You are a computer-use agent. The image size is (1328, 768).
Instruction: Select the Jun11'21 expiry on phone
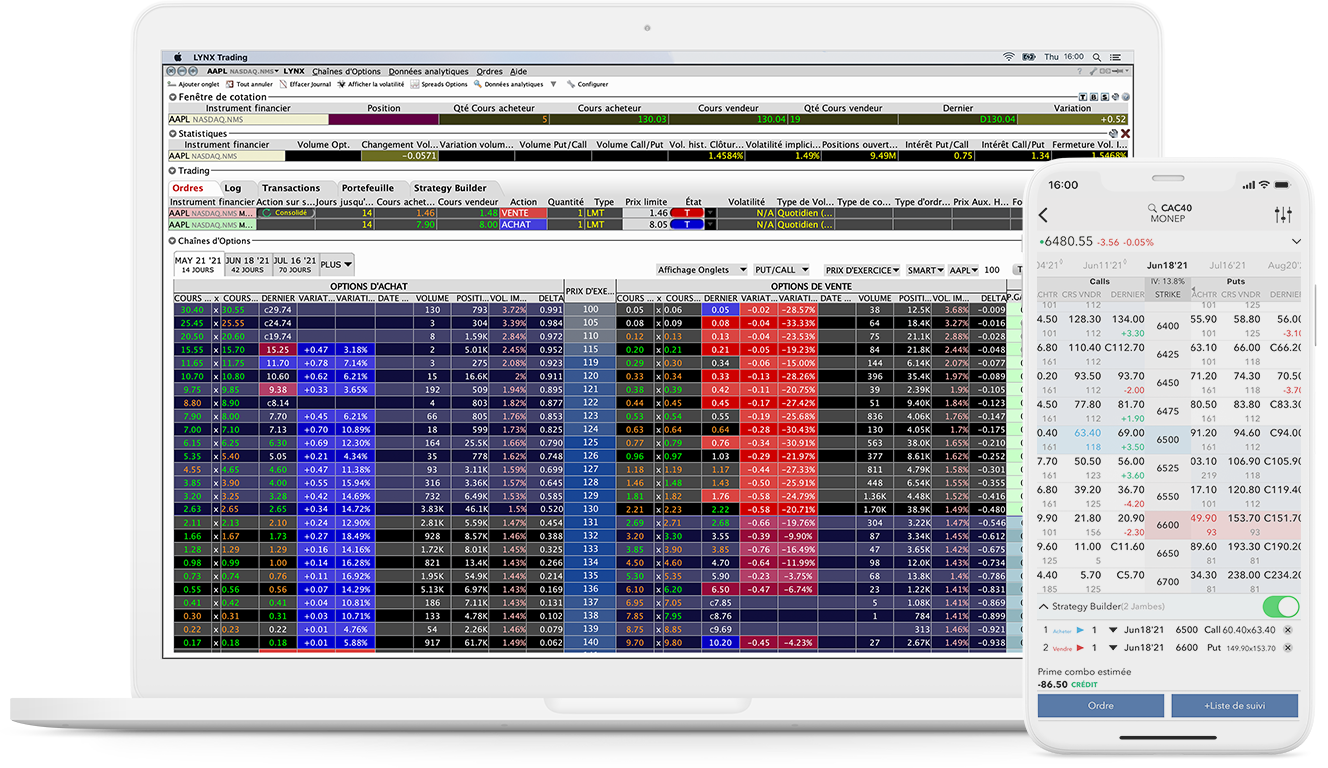click(x=1103, y=266)
